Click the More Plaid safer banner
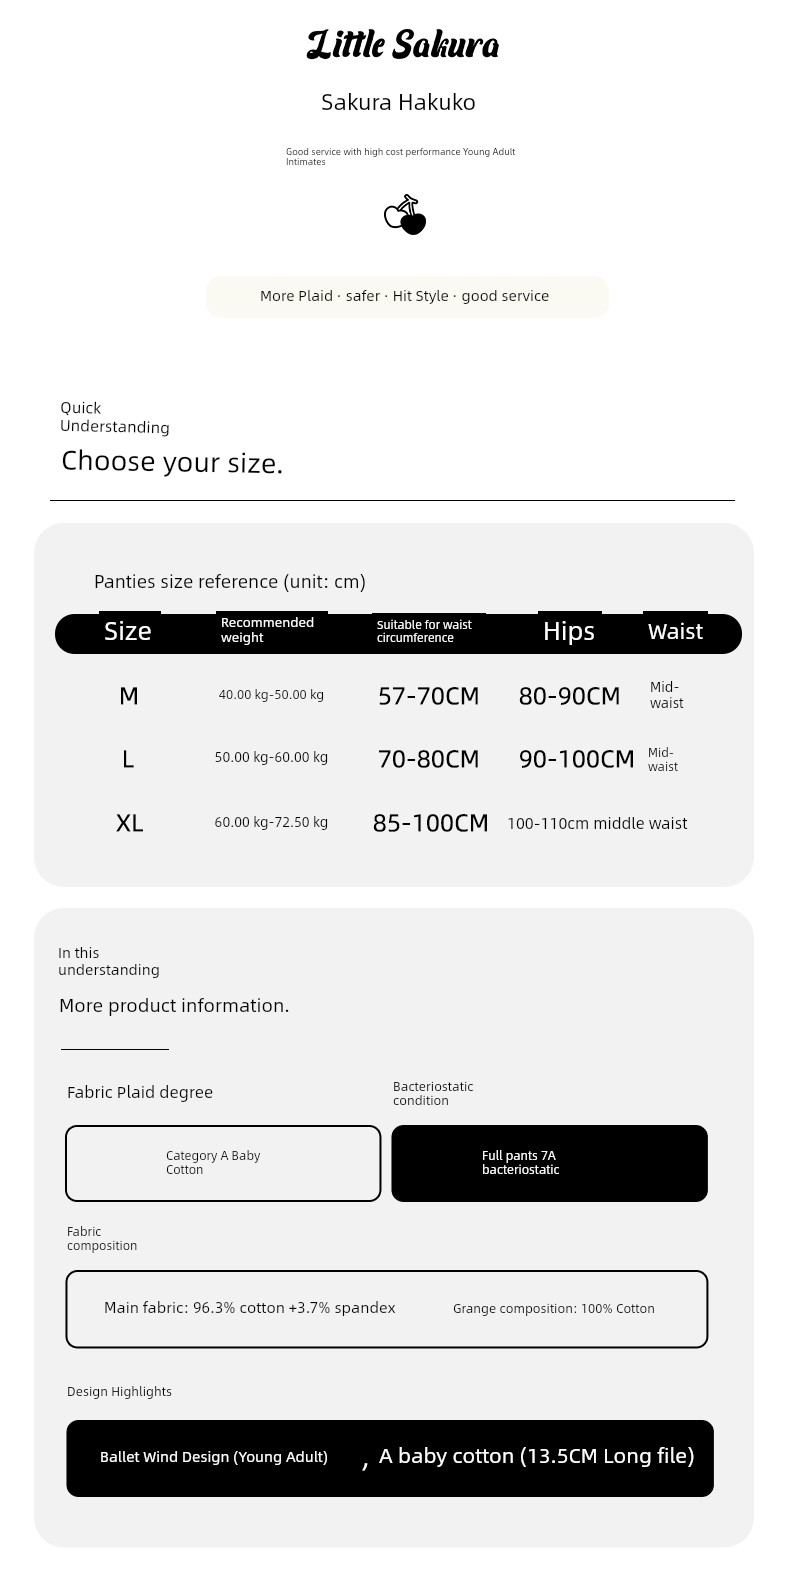This screenshot has width=790, height=1574. click(x=407, y=296)
